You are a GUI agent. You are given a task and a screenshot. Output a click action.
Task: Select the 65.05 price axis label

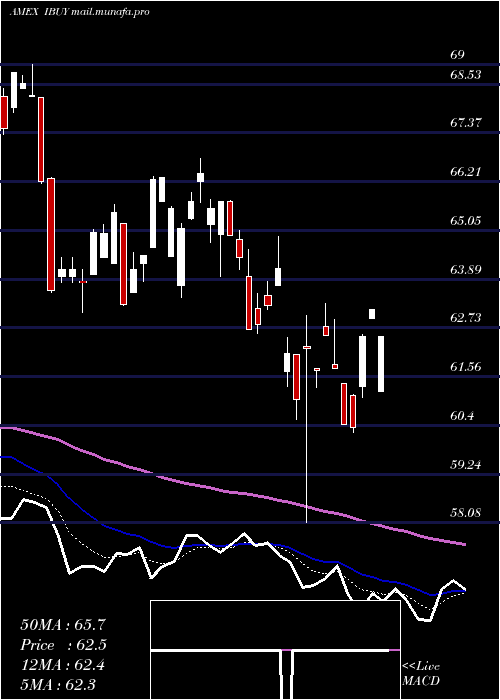tap(466, 221)
